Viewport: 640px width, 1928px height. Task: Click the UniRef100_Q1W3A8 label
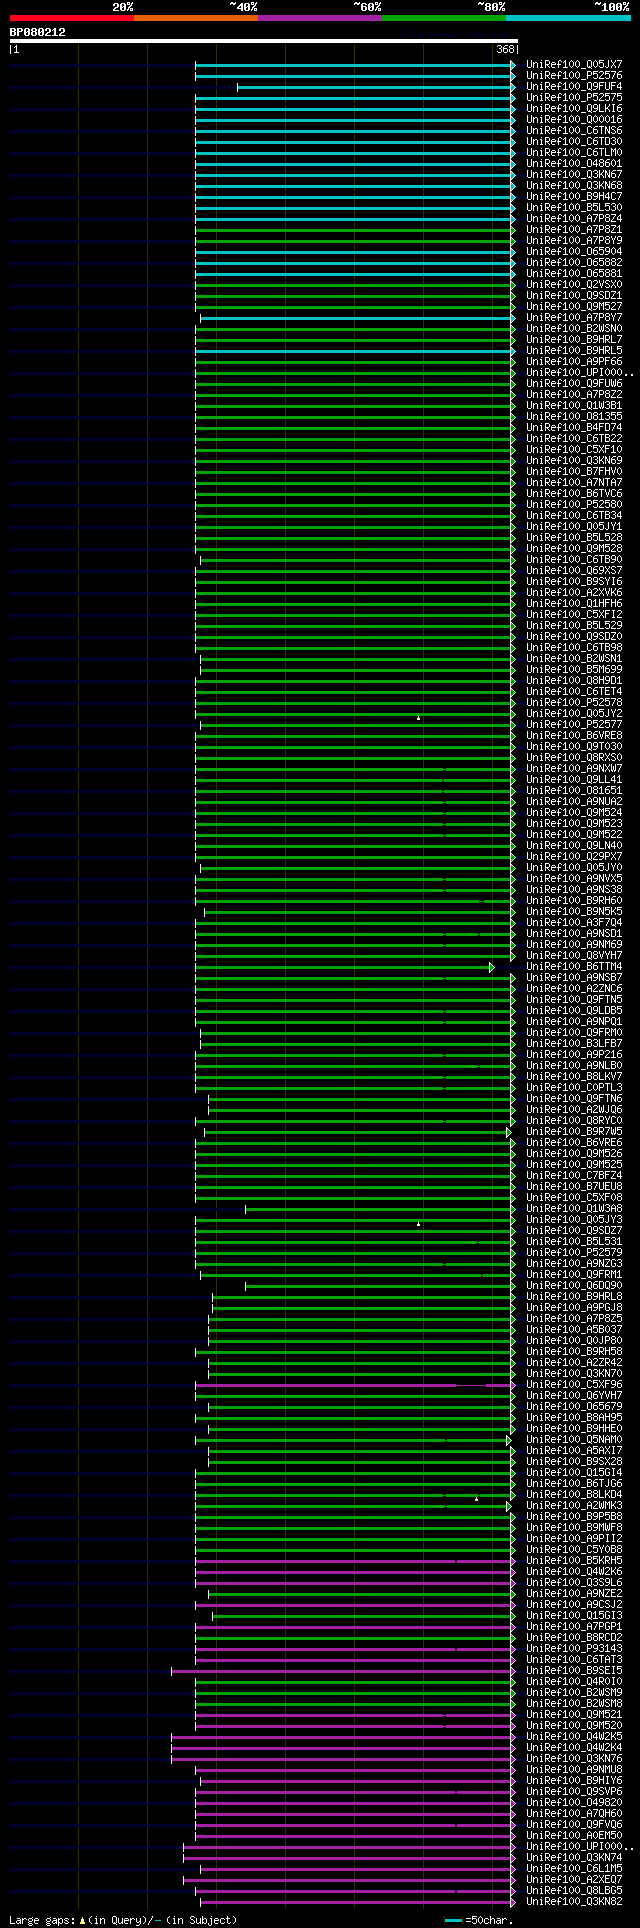pos(574,1209)
